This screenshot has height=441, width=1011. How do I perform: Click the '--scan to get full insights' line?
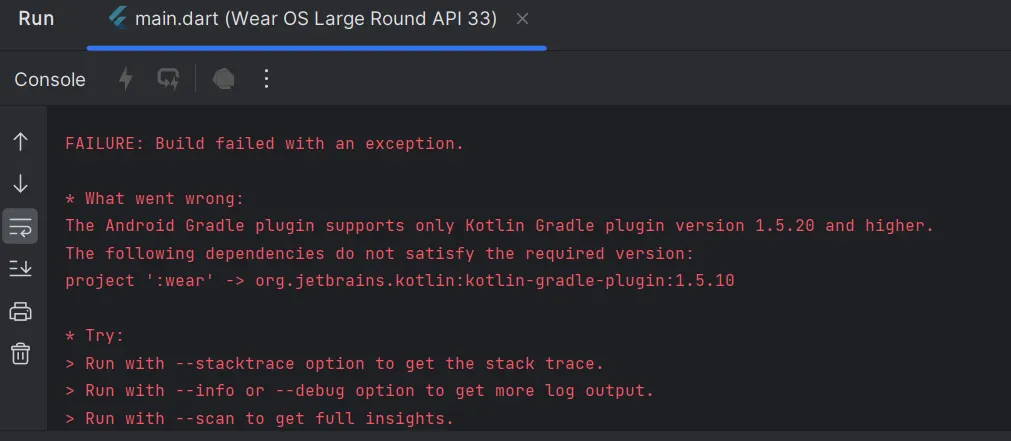[259, 418]
